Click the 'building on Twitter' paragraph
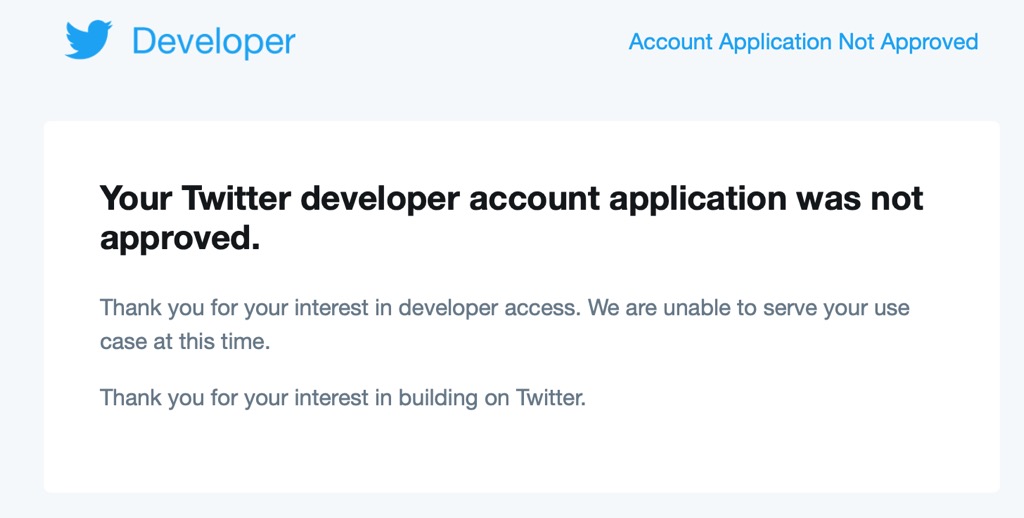Screen dimensions: 1024x518 [343, 398]
